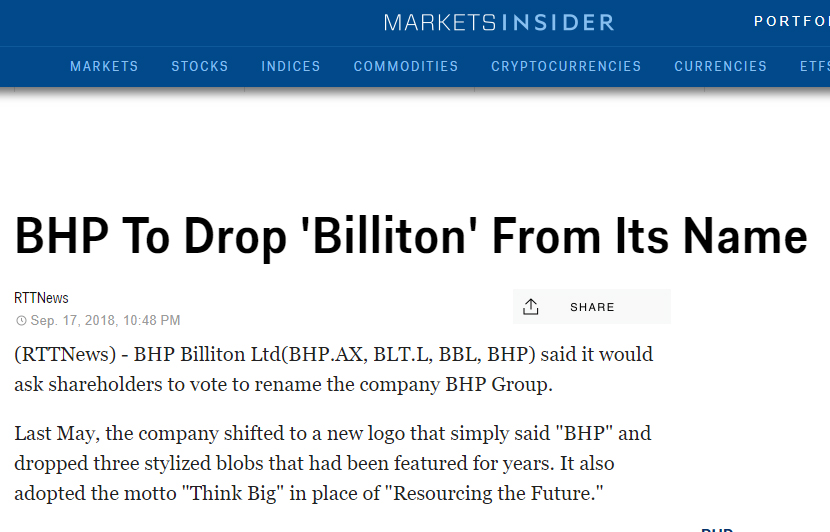Open the partially visible ETFs nav item

pyautogui.click(x=814, y=66)
